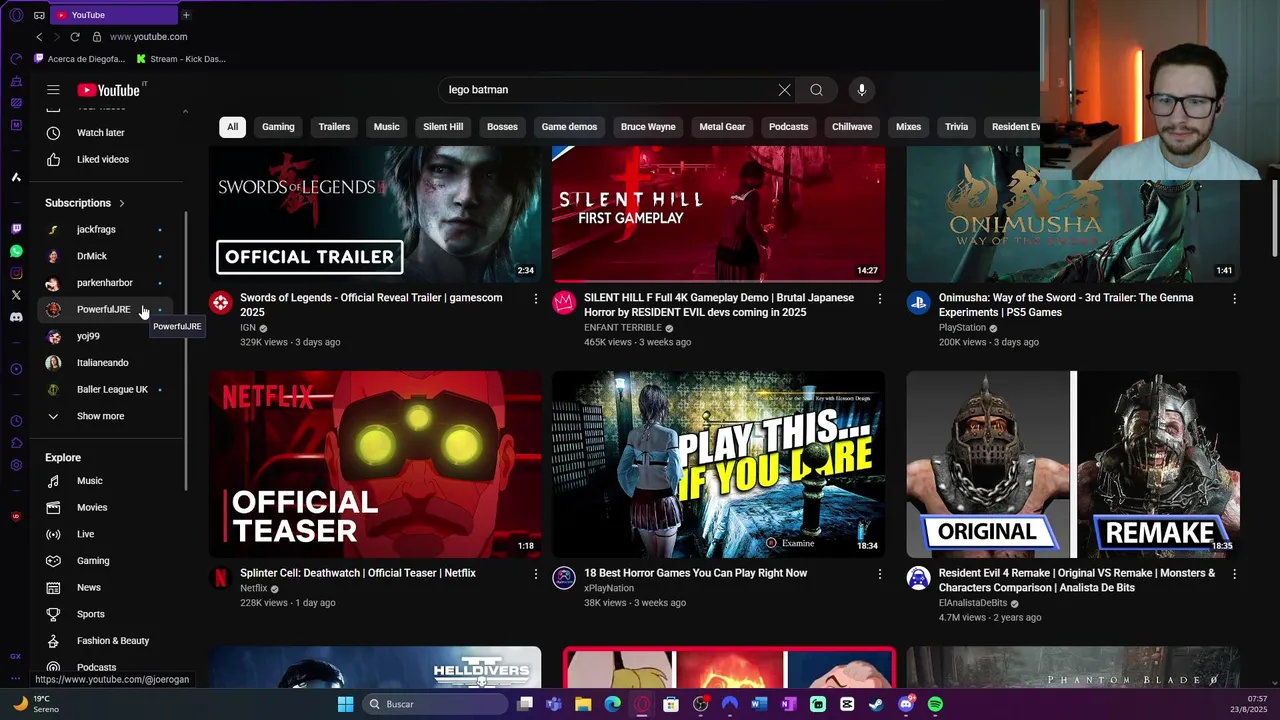
Task: Open more options for Onimusha trailer video
Action: coord(1234,298)
